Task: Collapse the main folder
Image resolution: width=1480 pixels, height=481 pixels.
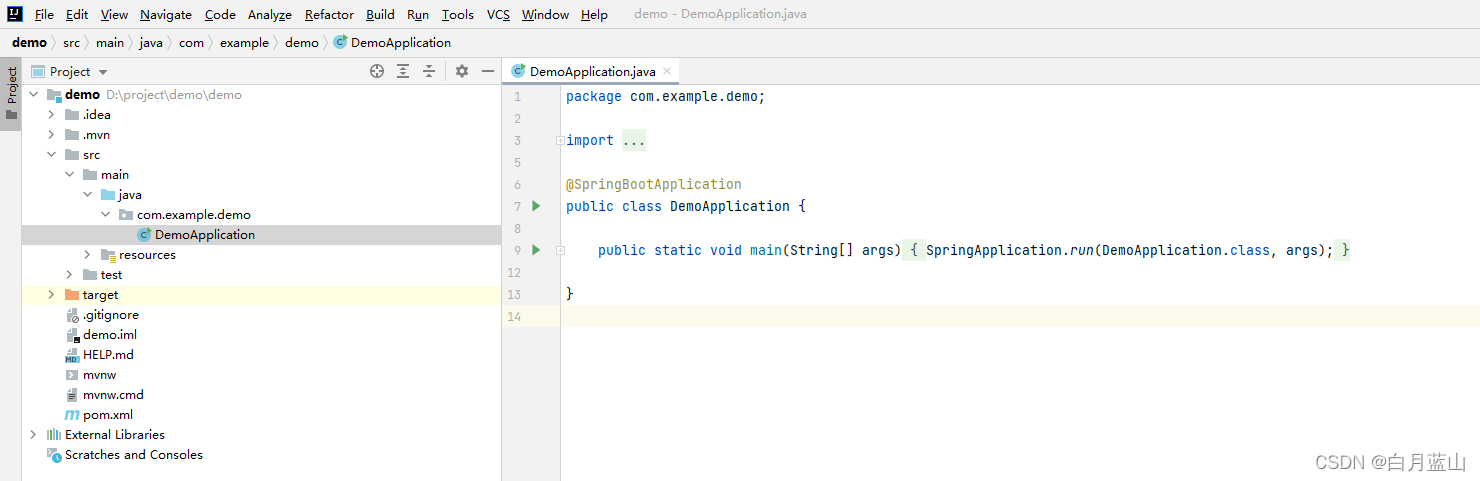Action: click(x=69, y=175)
